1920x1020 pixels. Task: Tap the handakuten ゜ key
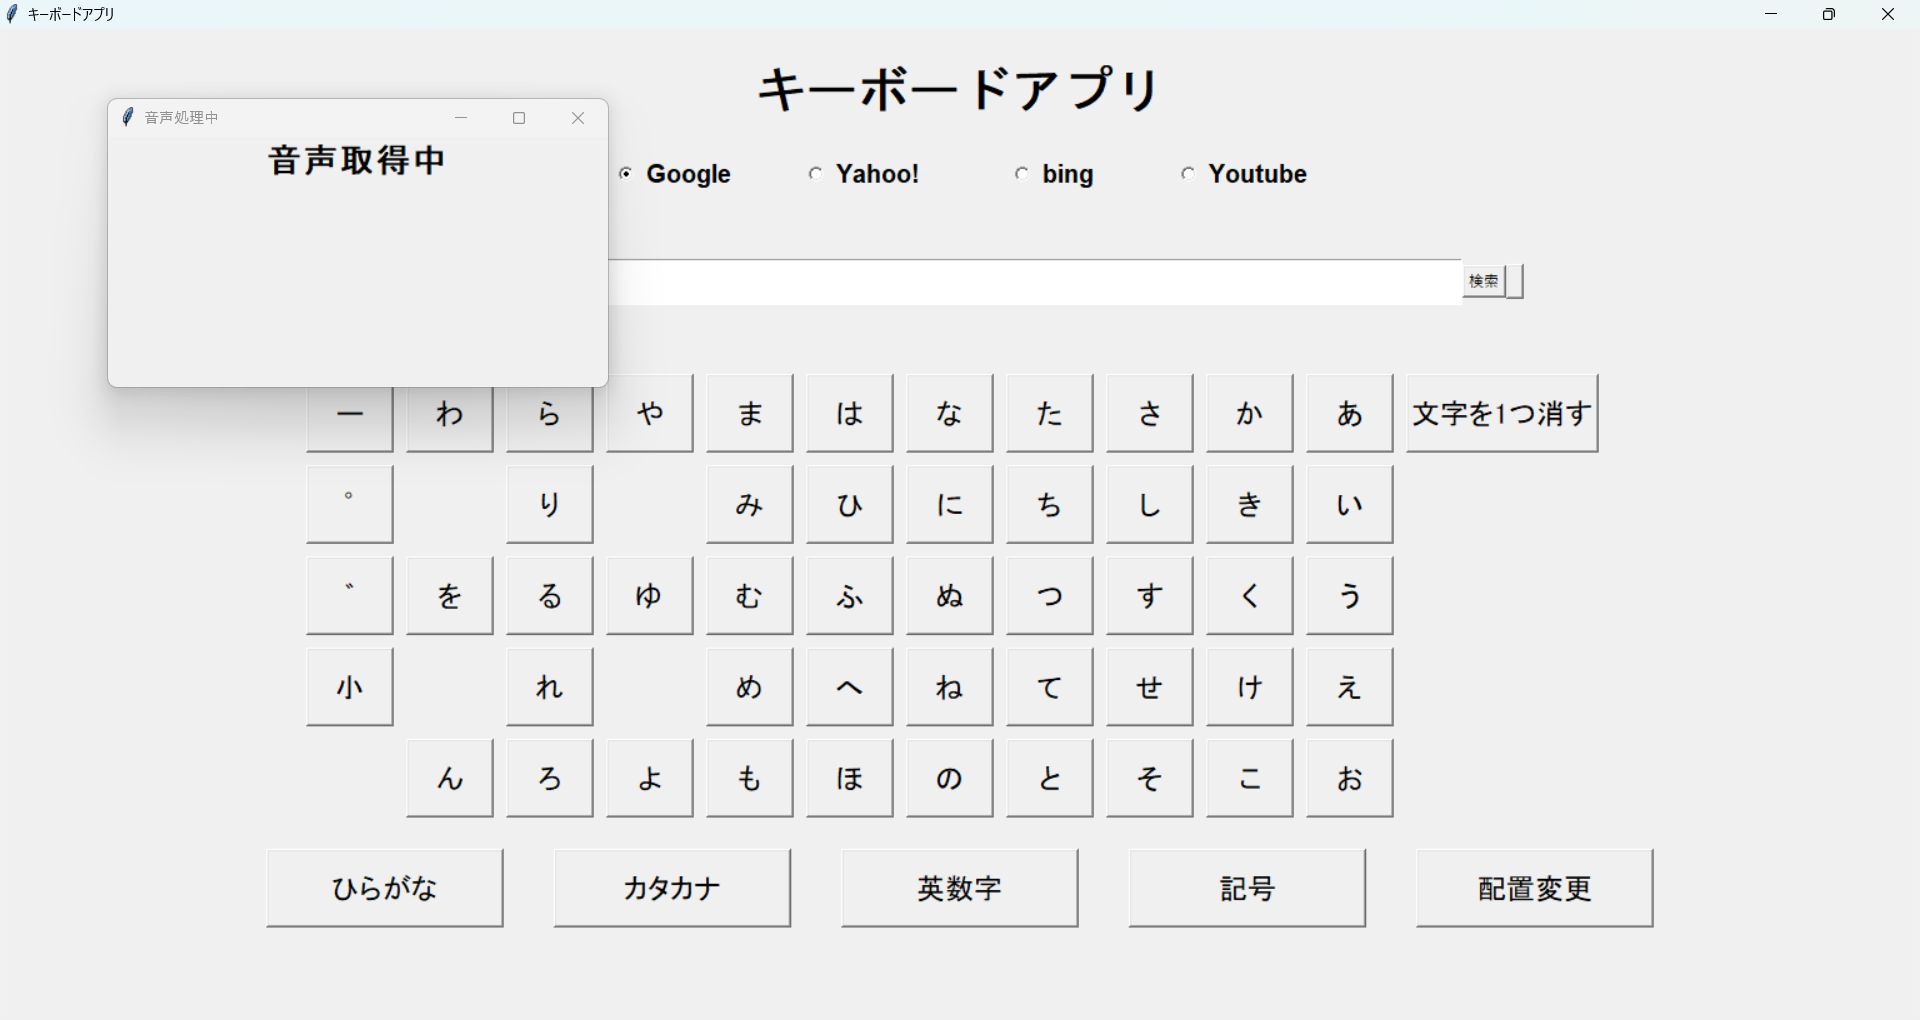[x=350, y=504]
